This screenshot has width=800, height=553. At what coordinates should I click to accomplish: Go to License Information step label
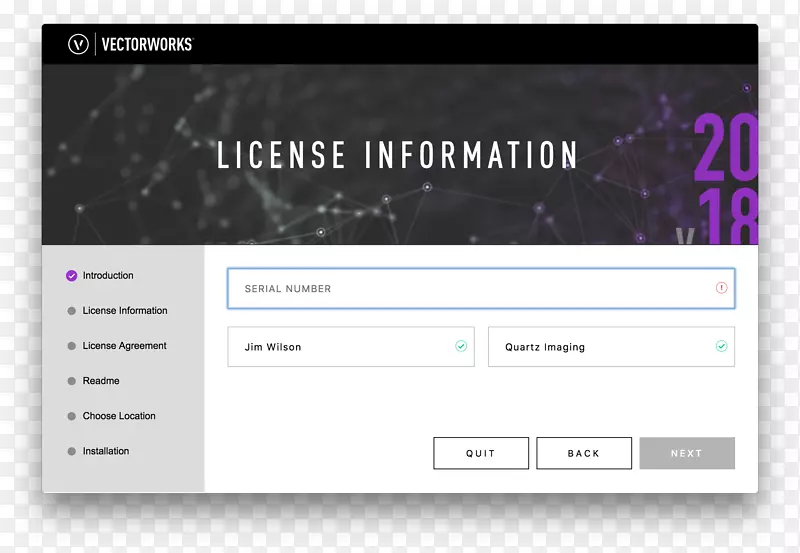[125, 311]
